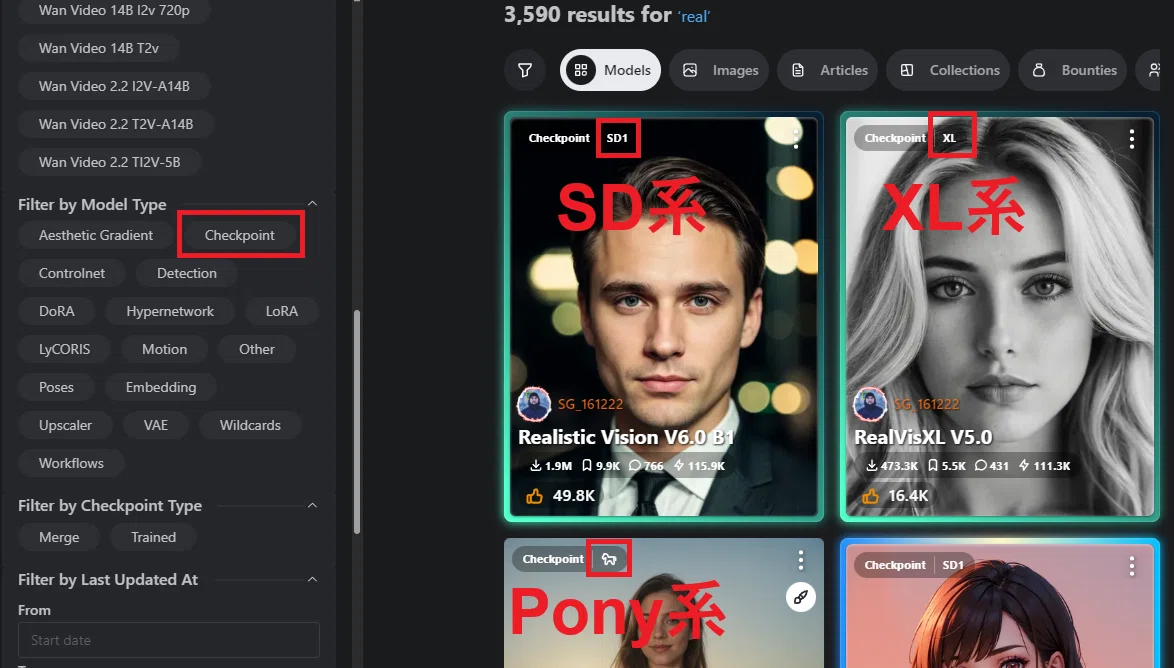Image resolution: width=1174 pixels, height=668 pixels.
Task: Click the SG_161222 avatar on Realistic Vision card
Action: coord(534,404)
